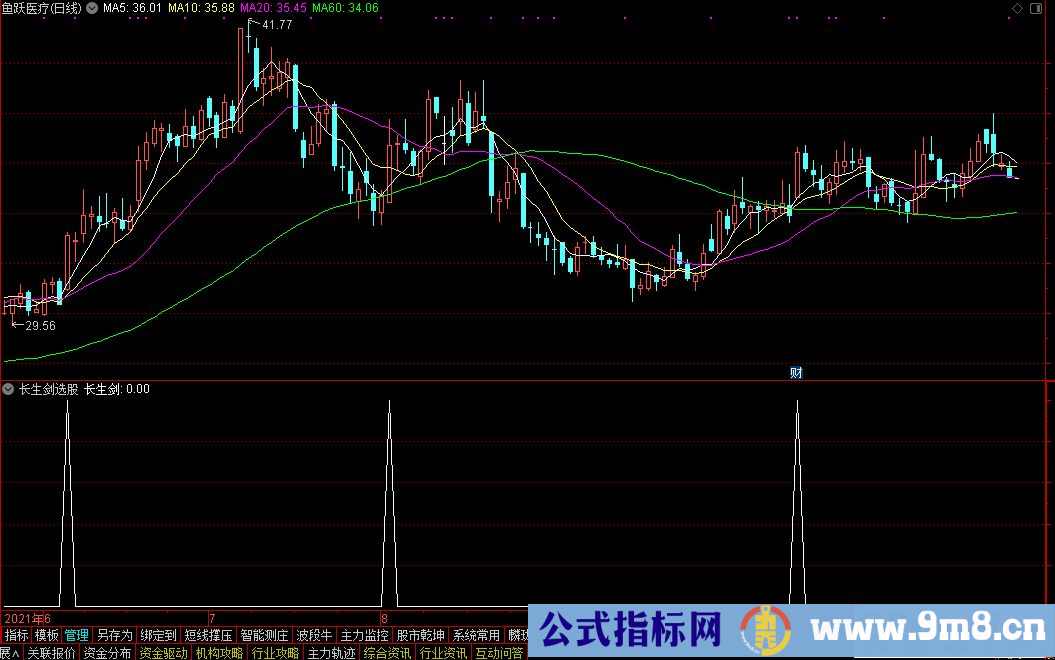Select the 股市乾坤 indicator tab

click(x=421, y=635)
